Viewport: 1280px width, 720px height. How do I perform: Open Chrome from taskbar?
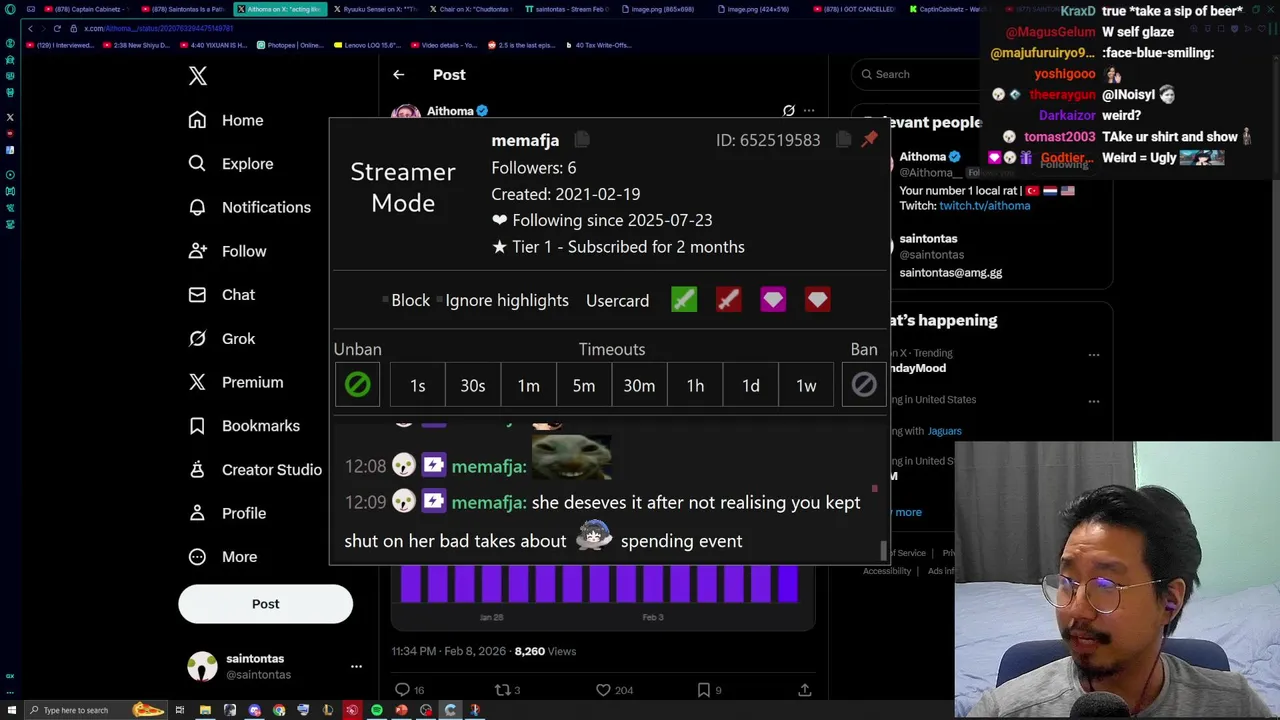tap(279, 710)
